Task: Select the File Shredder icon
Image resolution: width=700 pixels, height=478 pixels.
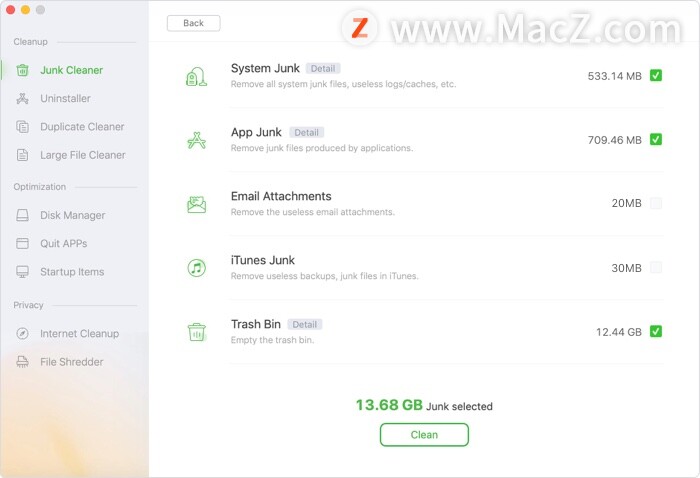Action: click(x=22, y=362)
